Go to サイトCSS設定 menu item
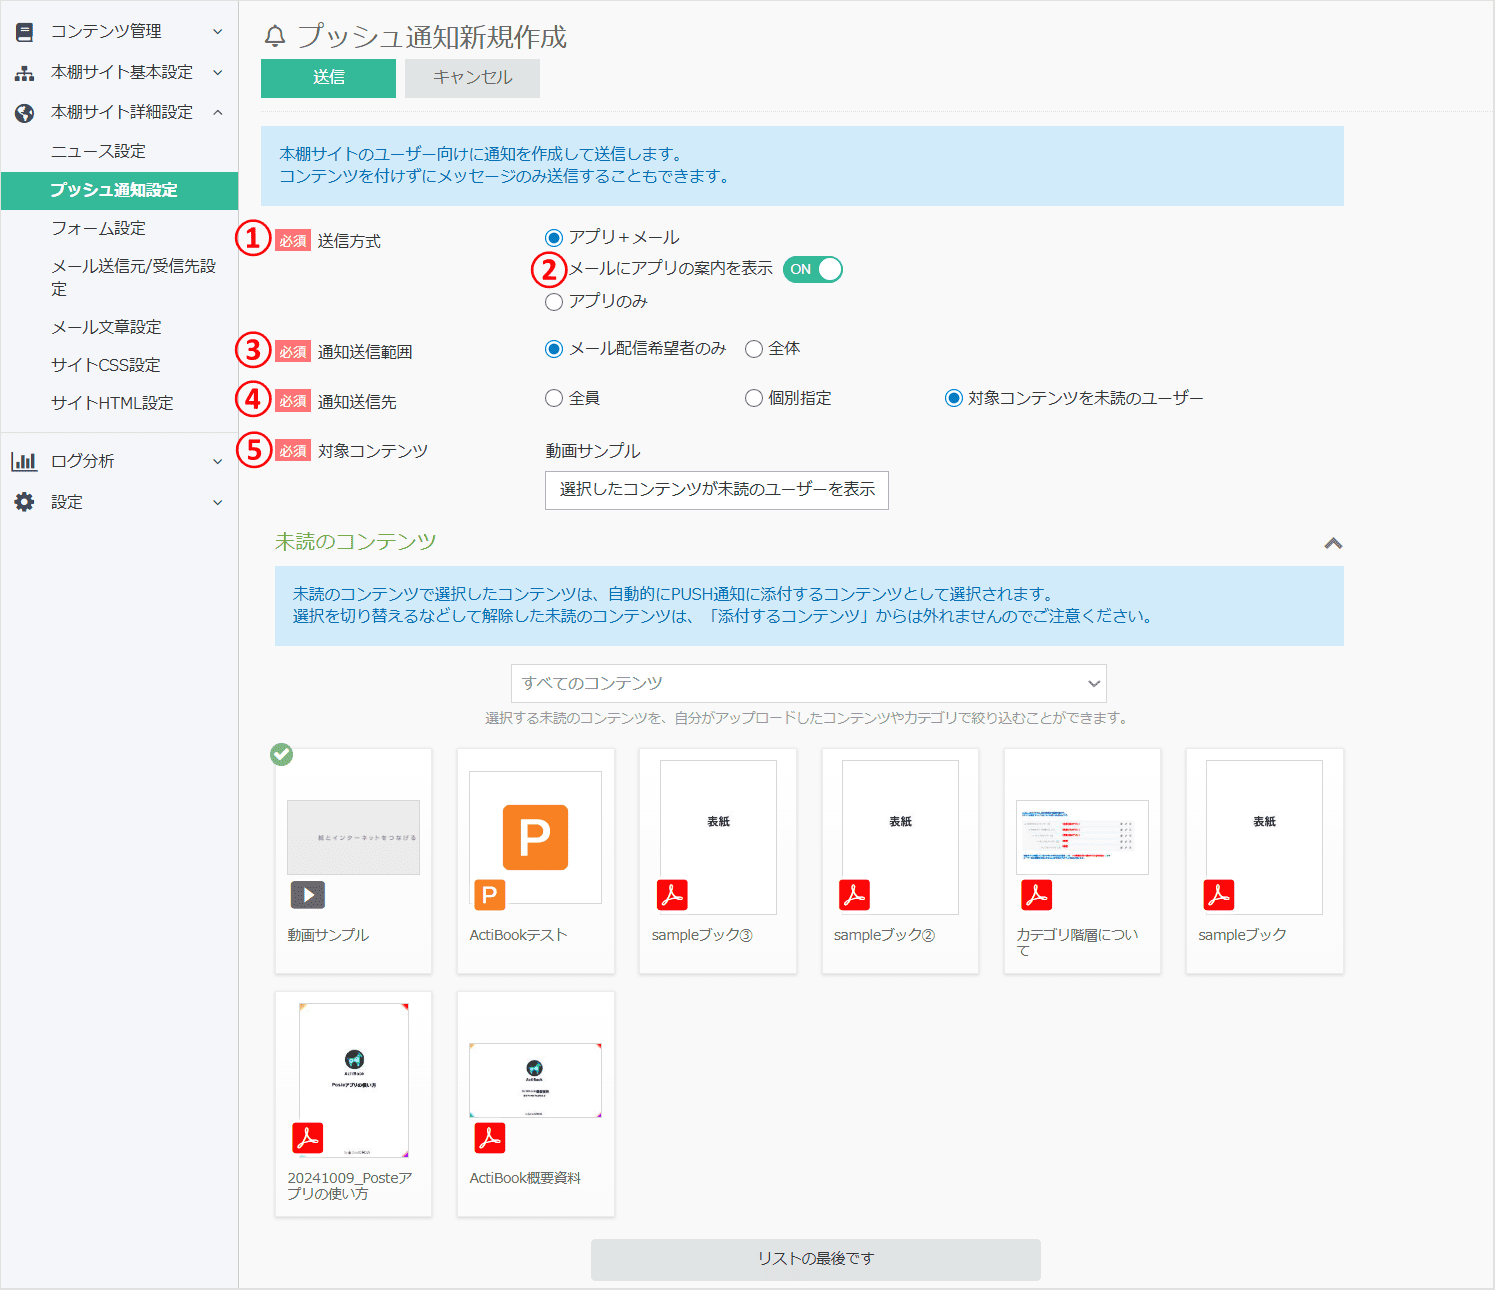Image resolution: width=1495 pixels, height=1290 pixels. click(105, 365)
